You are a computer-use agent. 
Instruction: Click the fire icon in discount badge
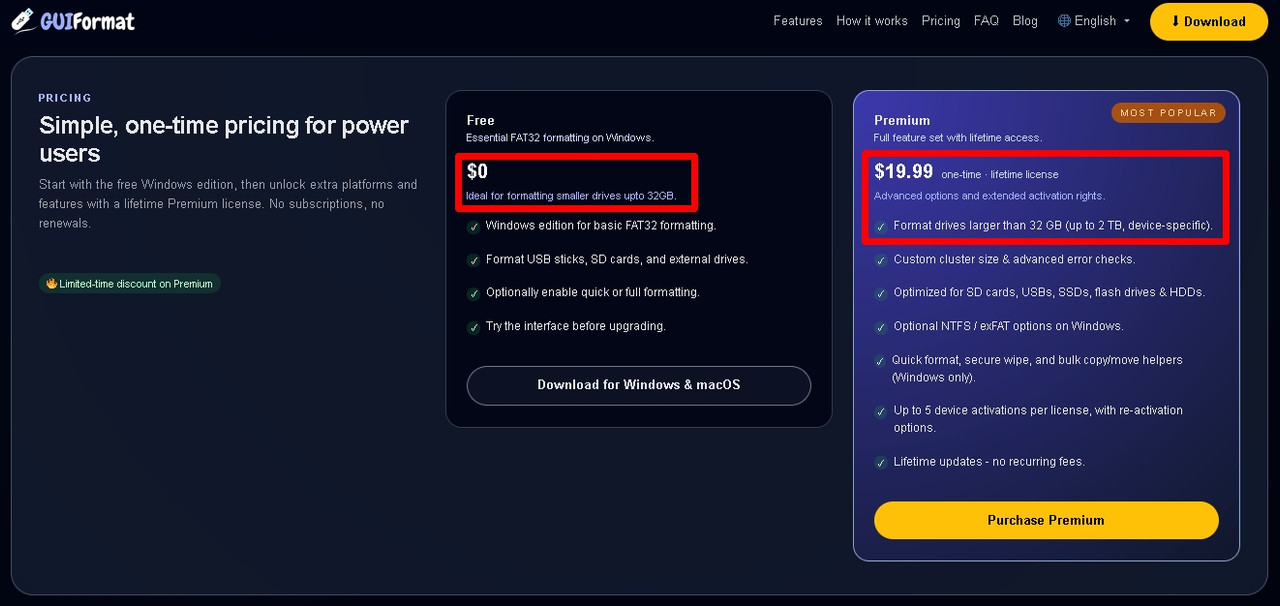point(51,284)
